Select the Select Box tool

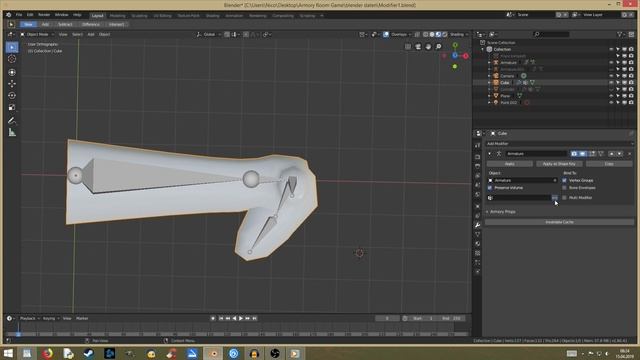pos(12,47)
